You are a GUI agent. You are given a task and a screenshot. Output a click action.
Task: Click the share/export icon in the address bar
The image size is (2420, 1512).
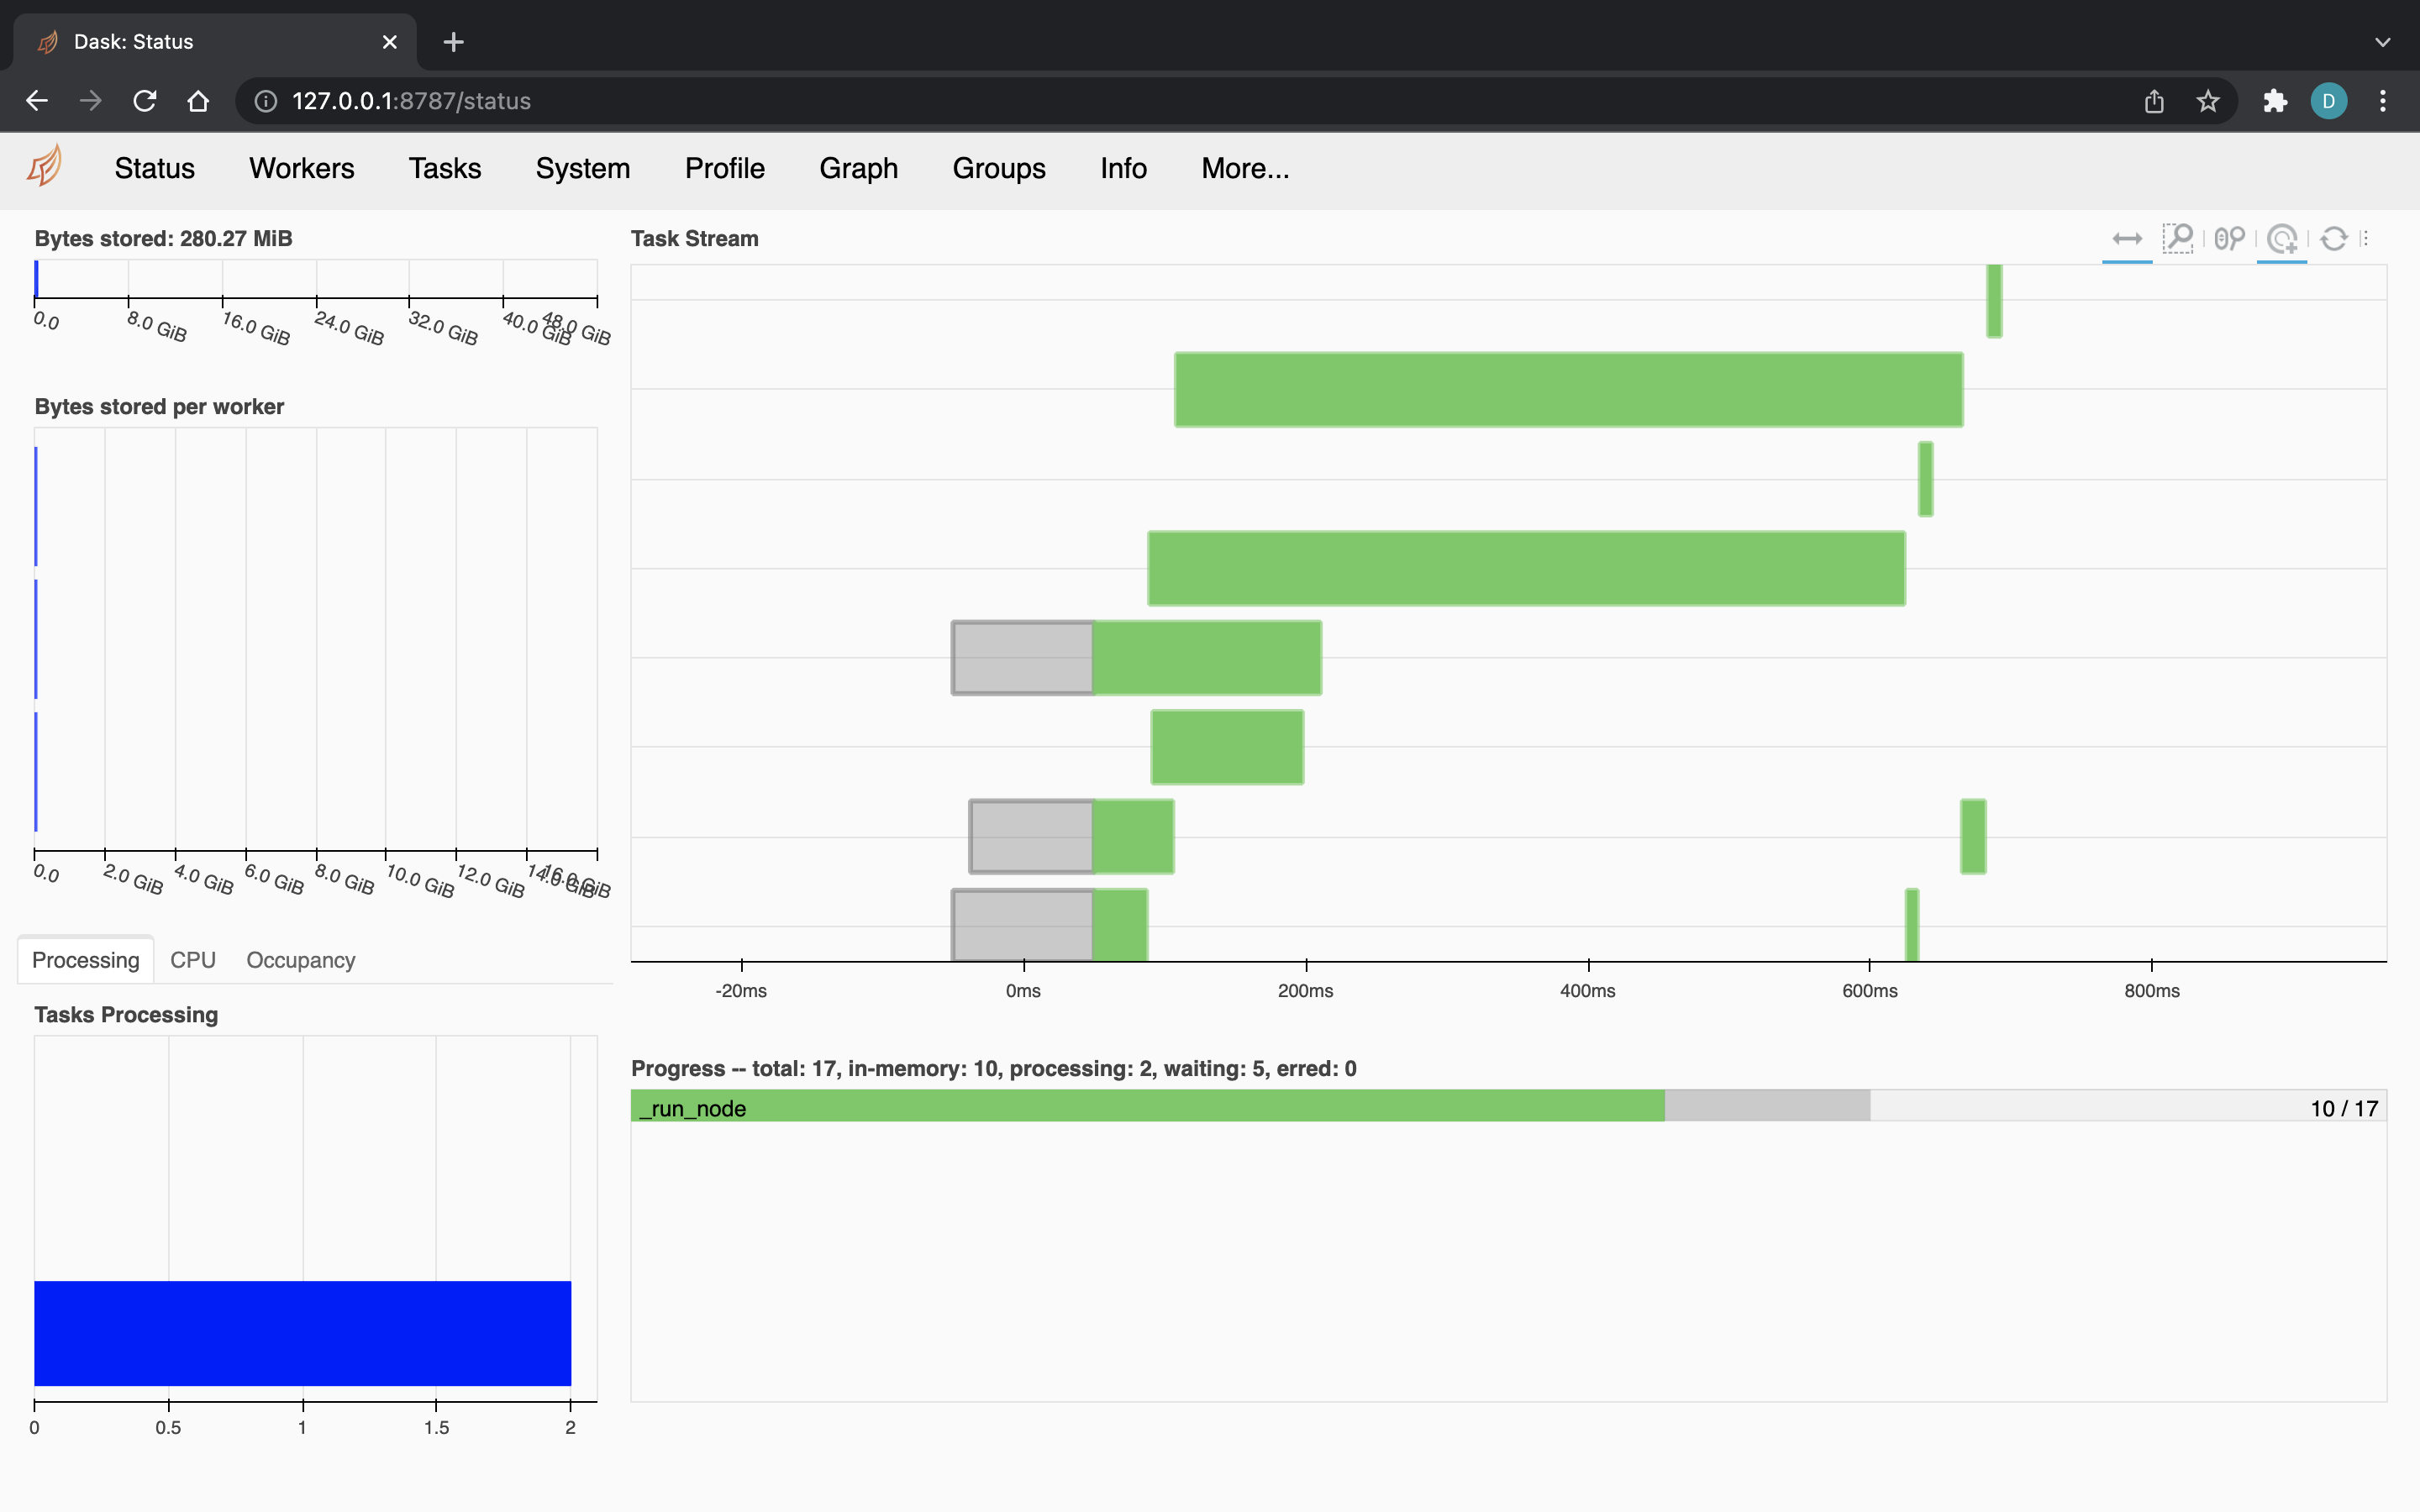(x=2154, y=100)
